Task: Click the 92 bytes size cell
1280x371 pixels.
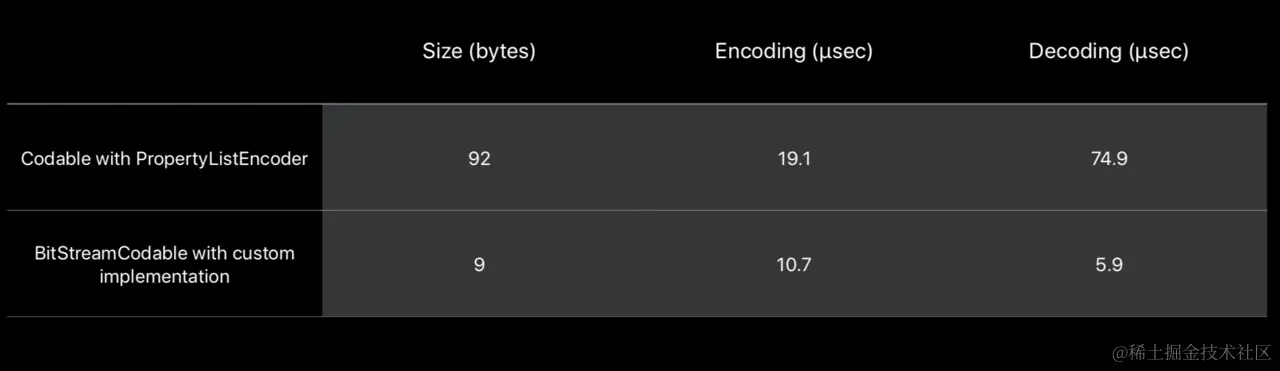Action: coord(479,159)
